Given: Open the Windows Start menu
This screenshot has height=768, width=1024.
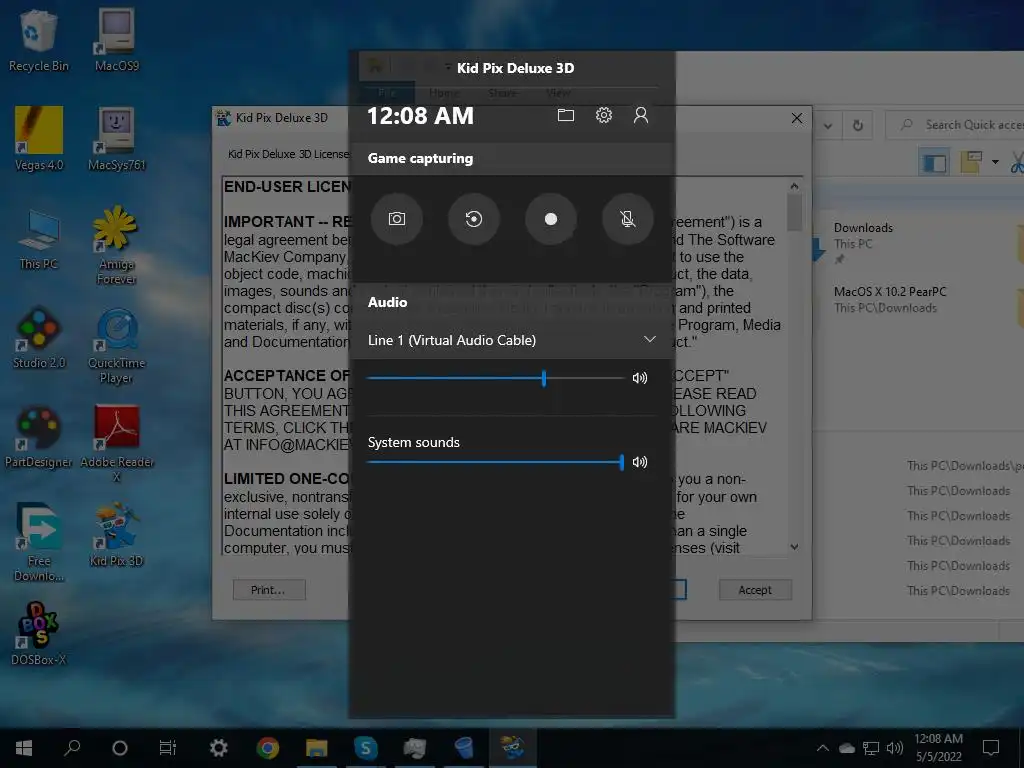Looking at the screenshot, I should [x=24, y=748].
